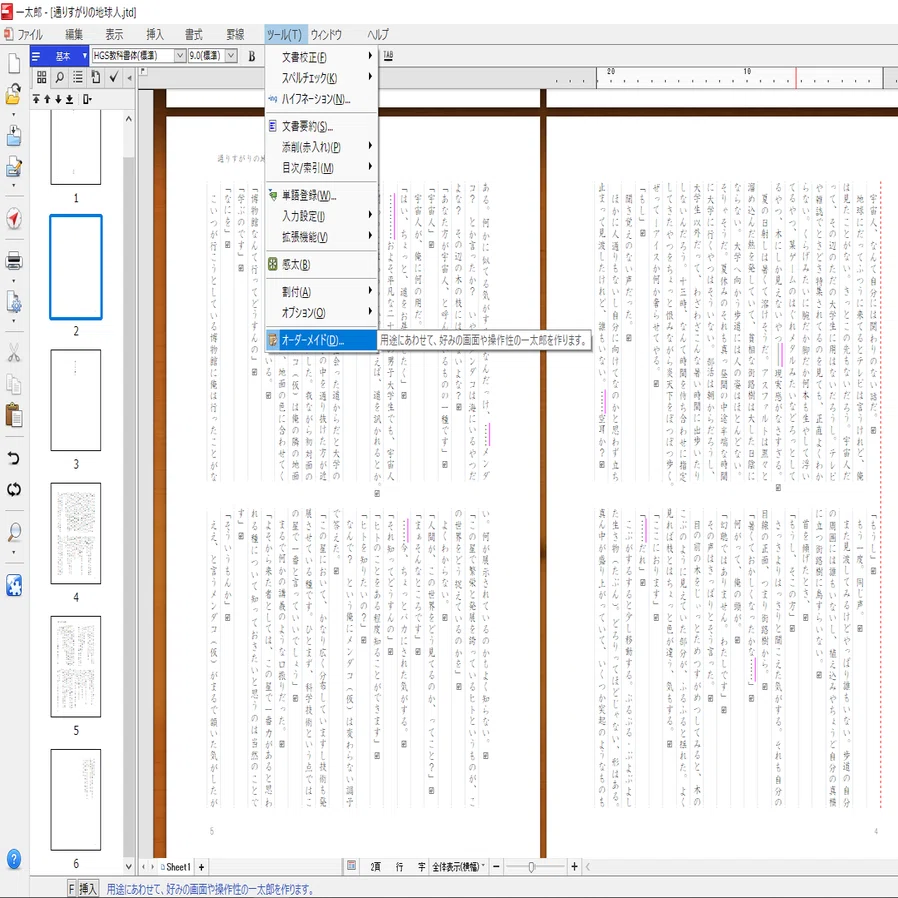
Task: Expand the 入力設定(I) submenu
Action: 321,216
